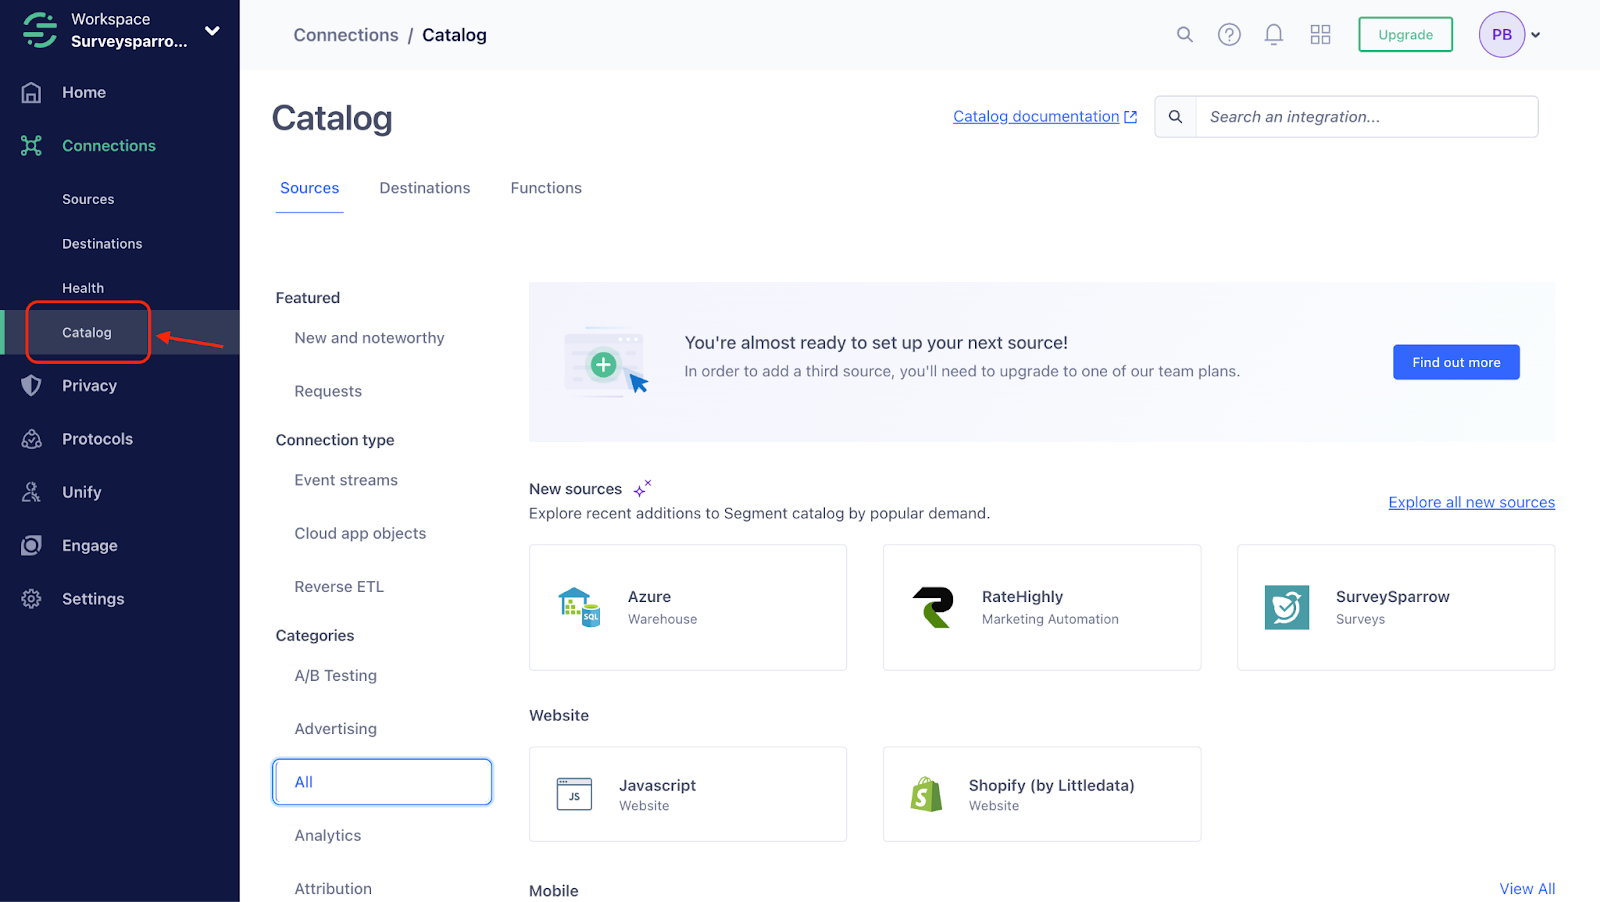Viewport: 1600px width, 902px height.
Task: Open the Azure Warehouse source card
Action: 687,607
